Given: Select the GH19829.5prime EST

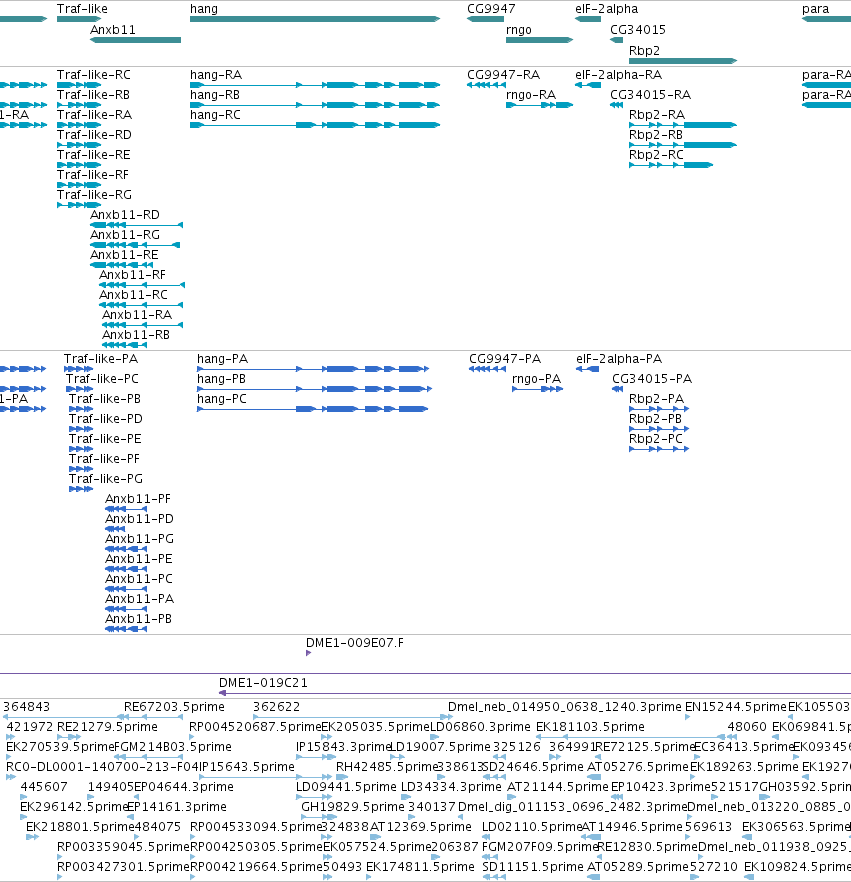Looking at the screenshot, I should click(x=353, y=807).
